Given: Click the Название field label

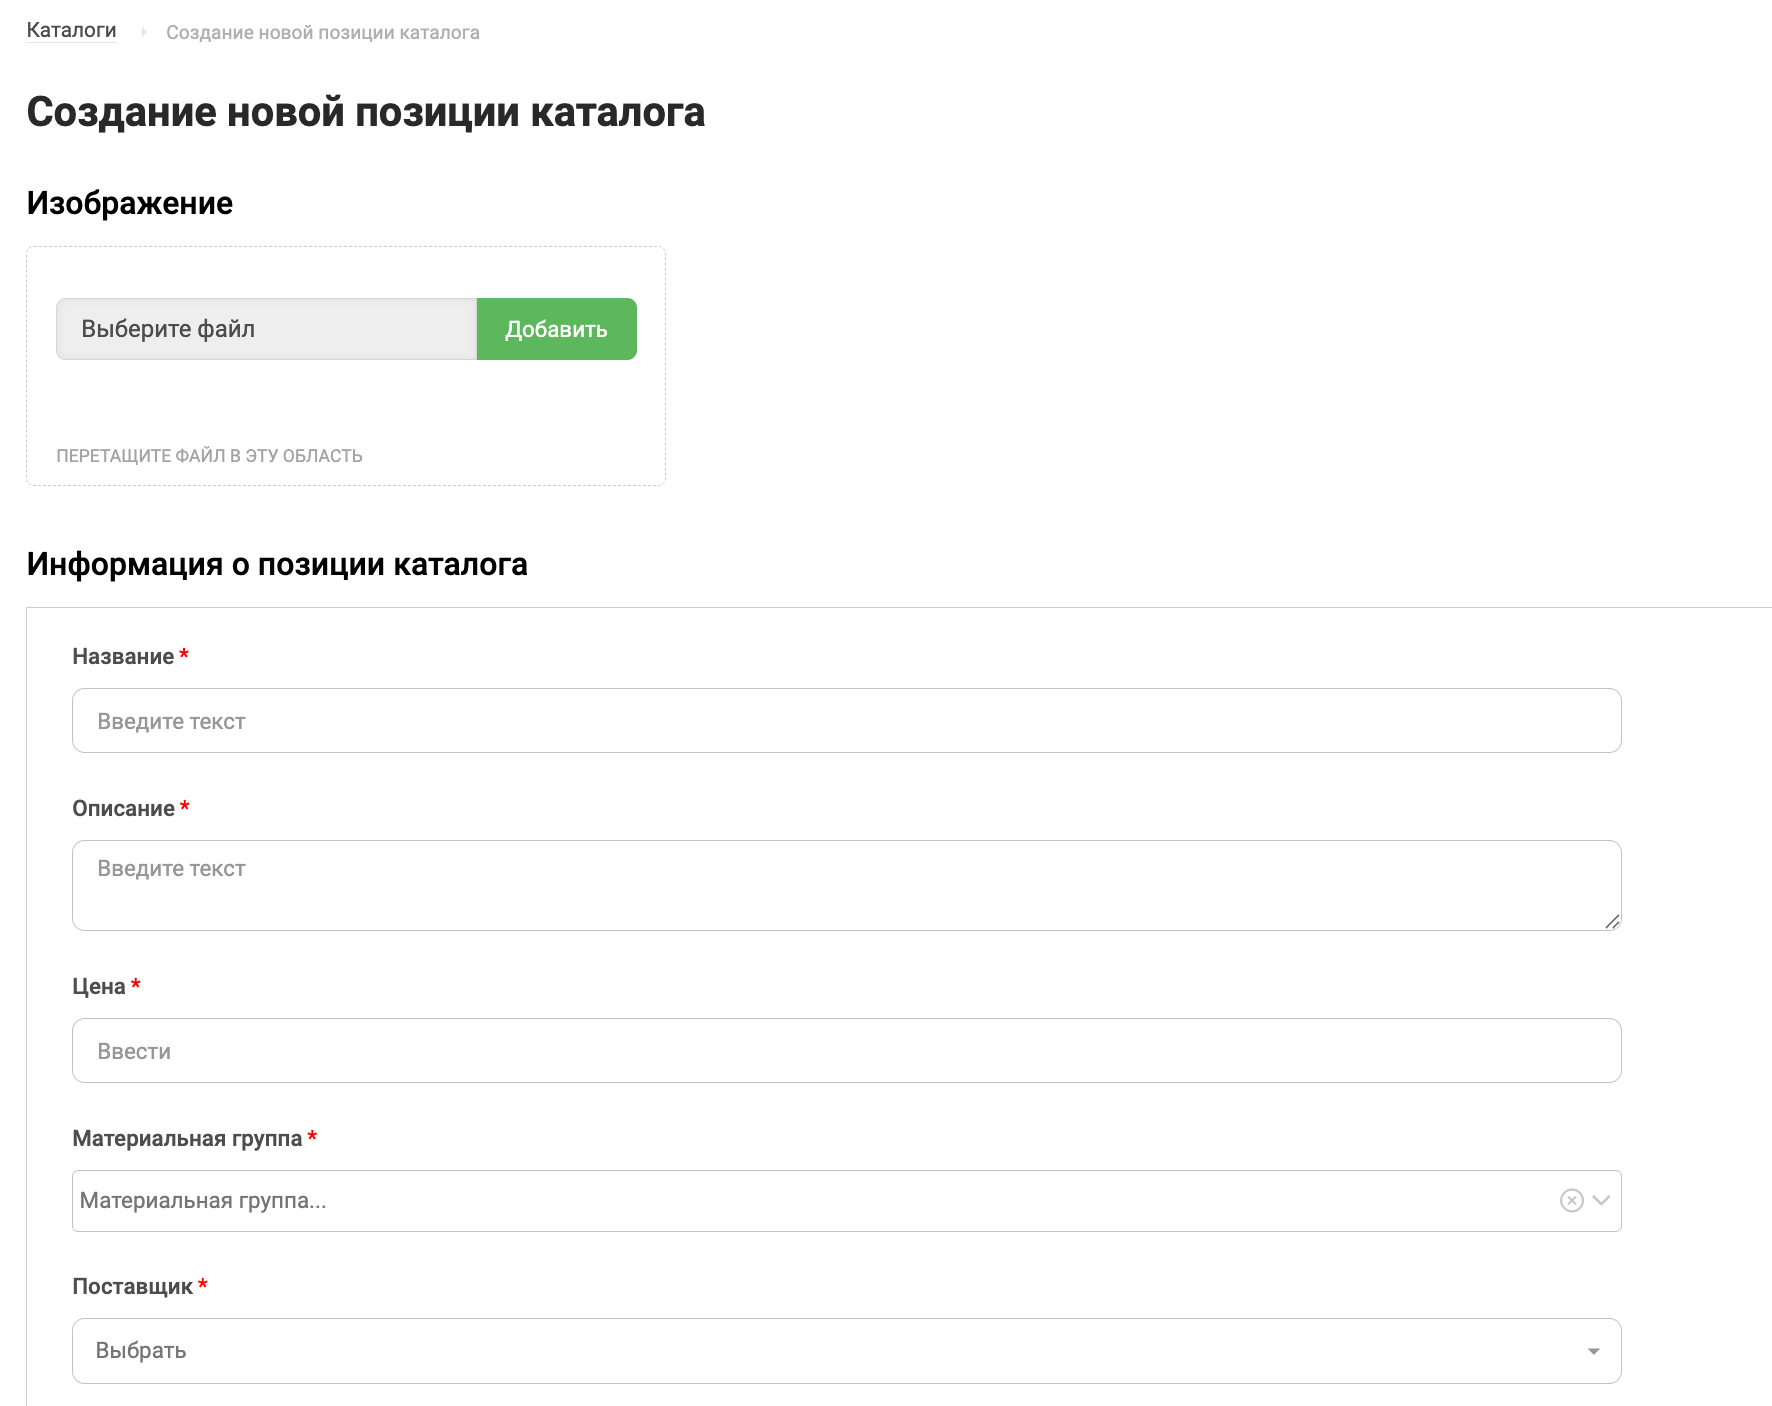Looking at the screenshot, I should (x=123, y=657).
